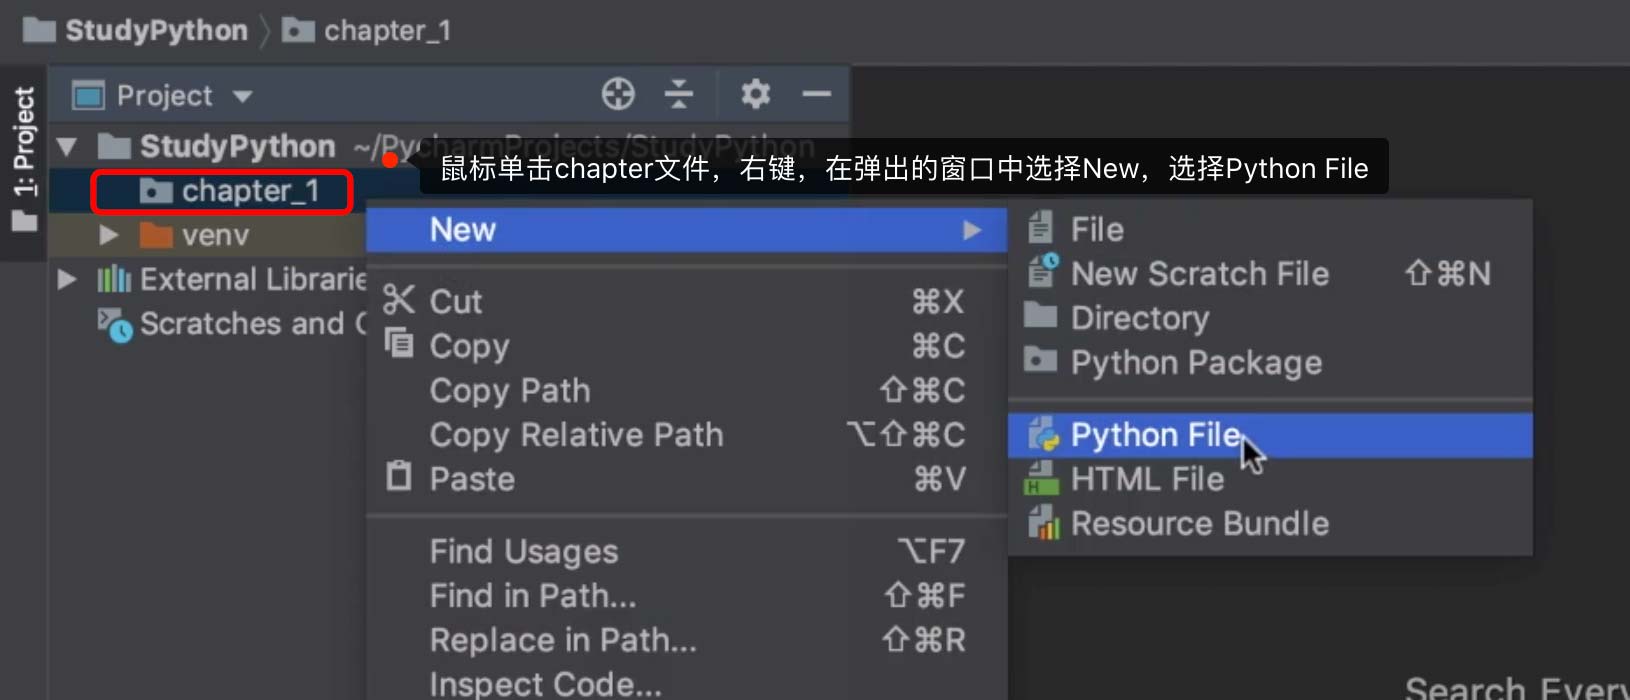Viewport: 1630px width, 700px height.
Task: Click the Directory option icon
Action: tap(1040, 318)
